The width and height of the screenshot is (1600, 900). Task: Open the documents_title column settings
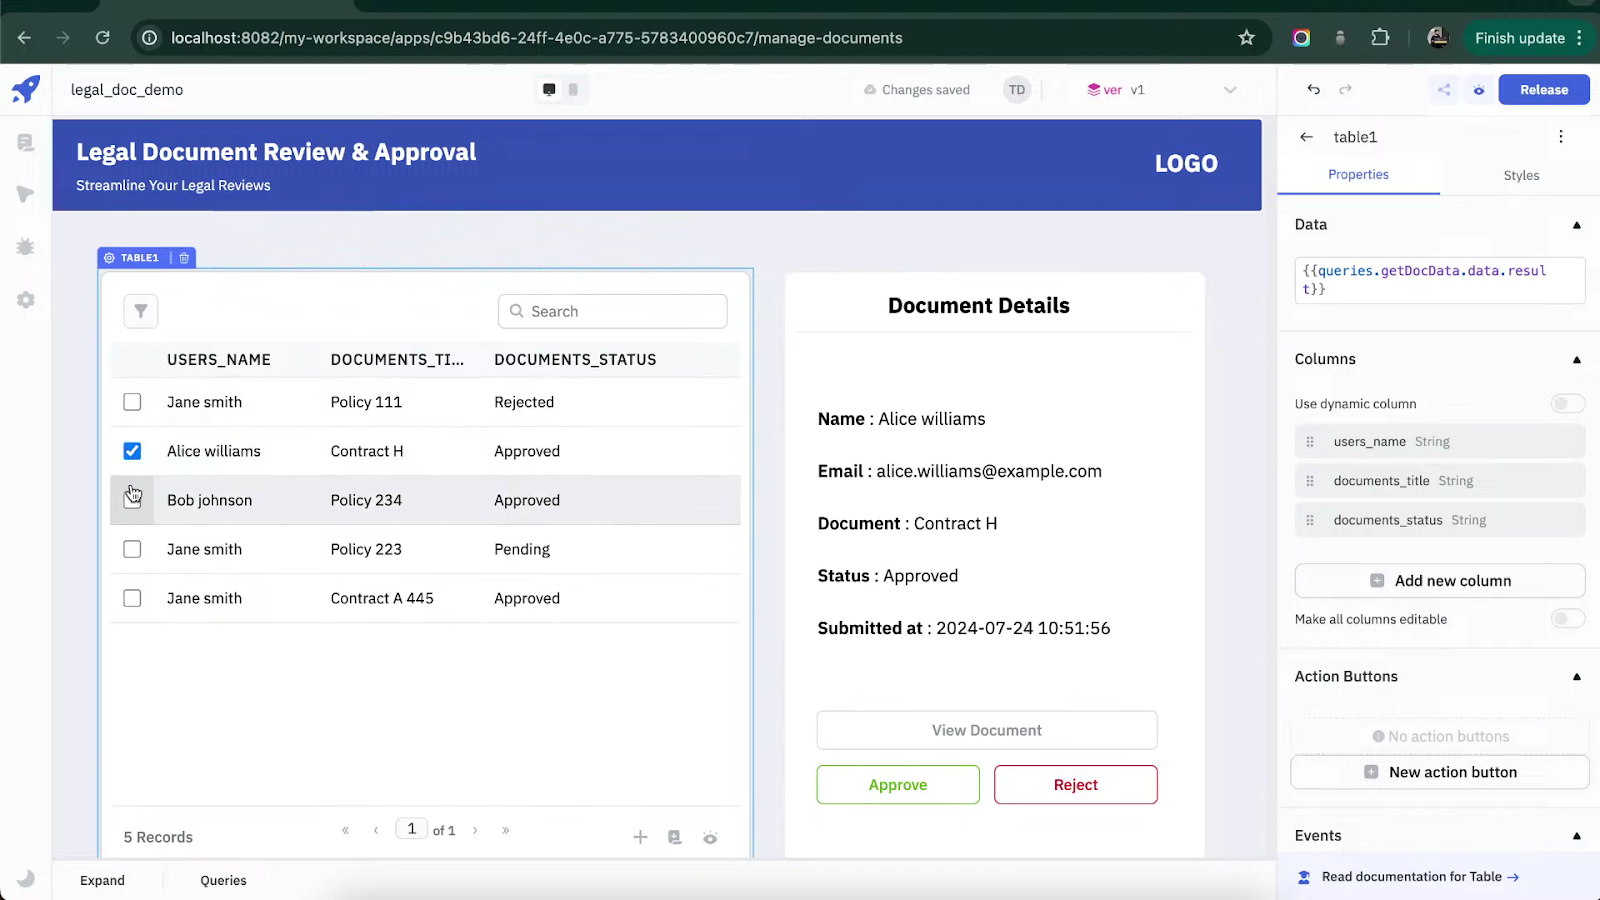coord(1440,481)
